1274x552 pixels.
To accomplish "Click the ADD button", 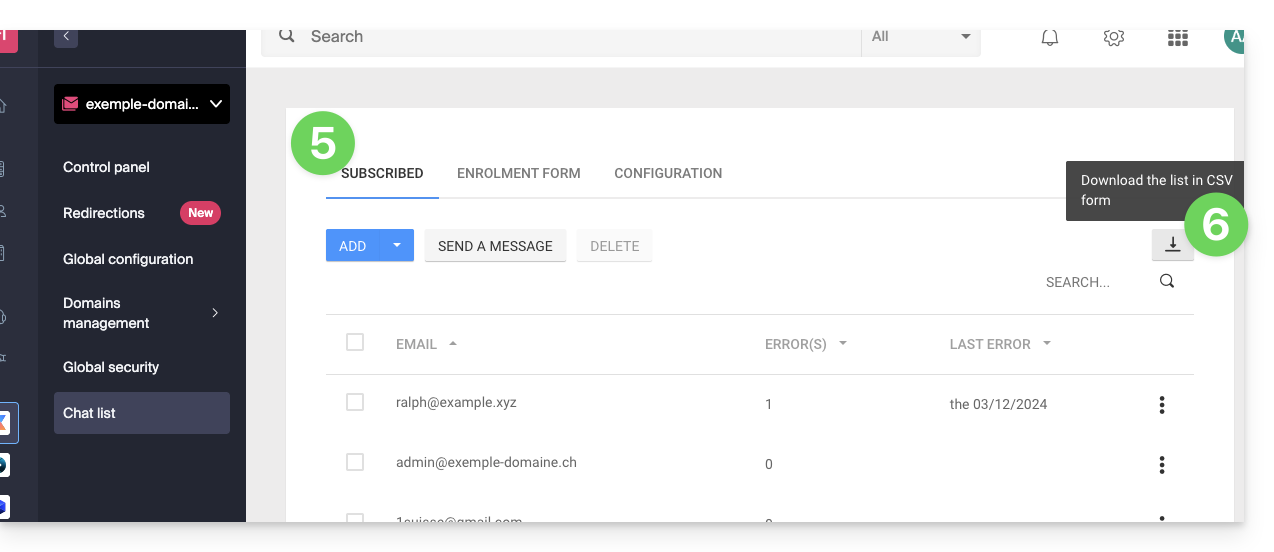I will [353, 245].
